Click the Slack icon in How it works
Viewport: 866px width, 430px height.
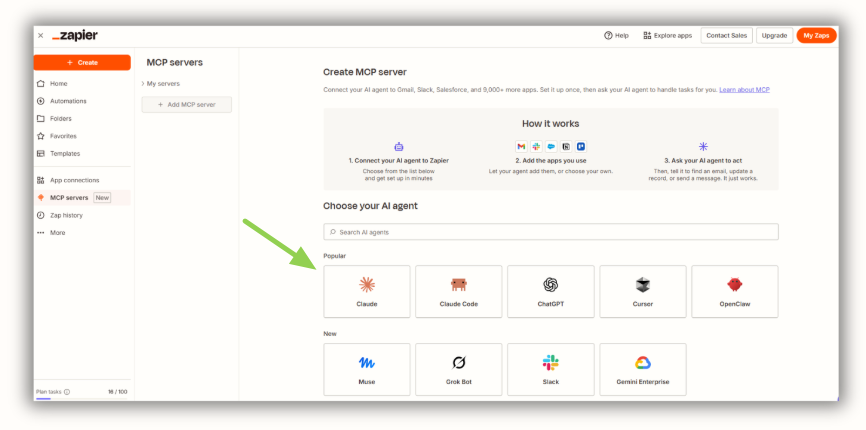(x=536, y=147)
